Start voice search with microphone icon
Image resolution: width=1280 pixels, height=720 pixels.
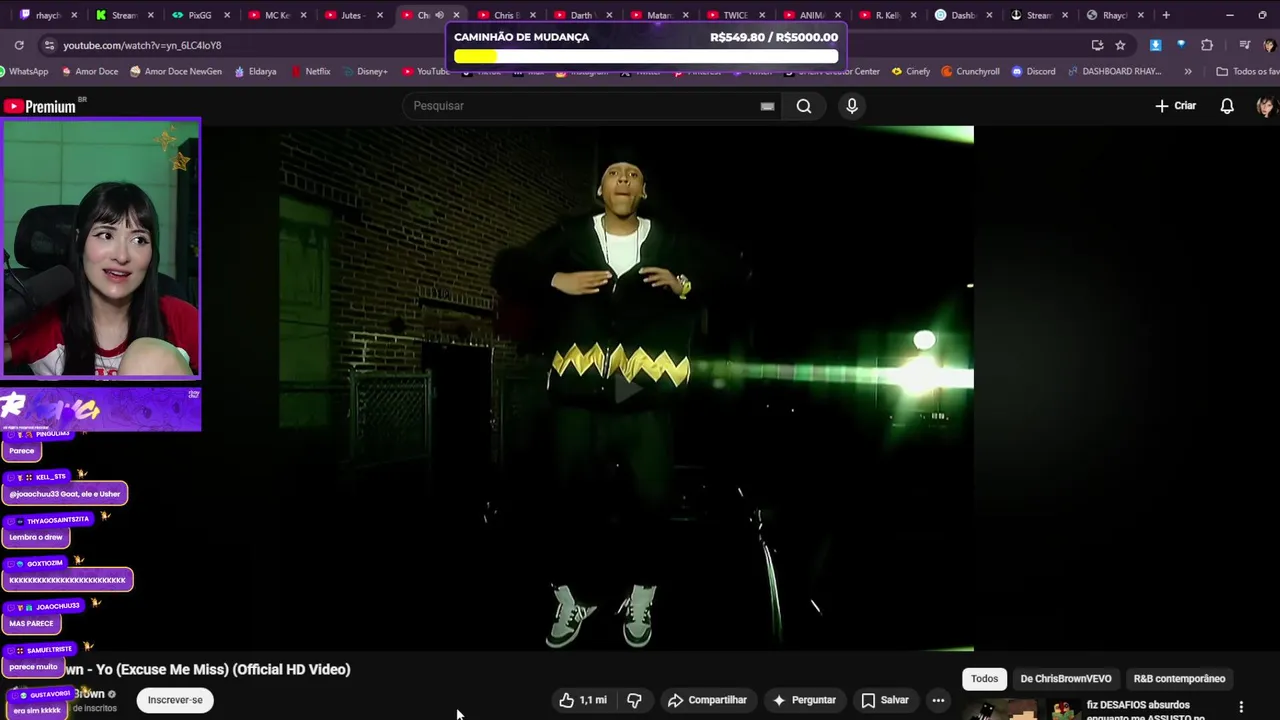[852, 106]
